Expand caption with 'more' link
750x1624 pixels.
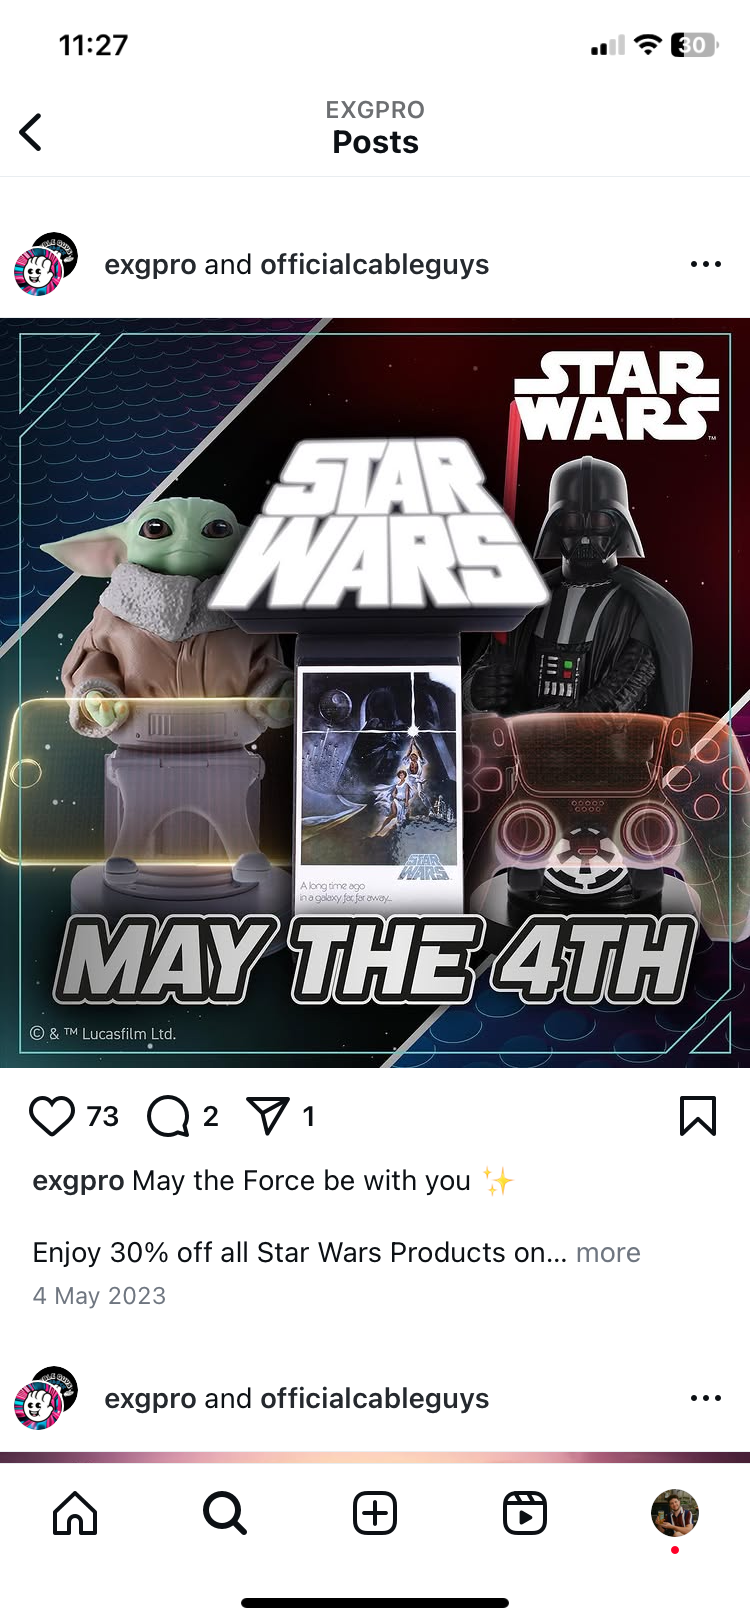pyautogui.click(x=608, y=1253)
